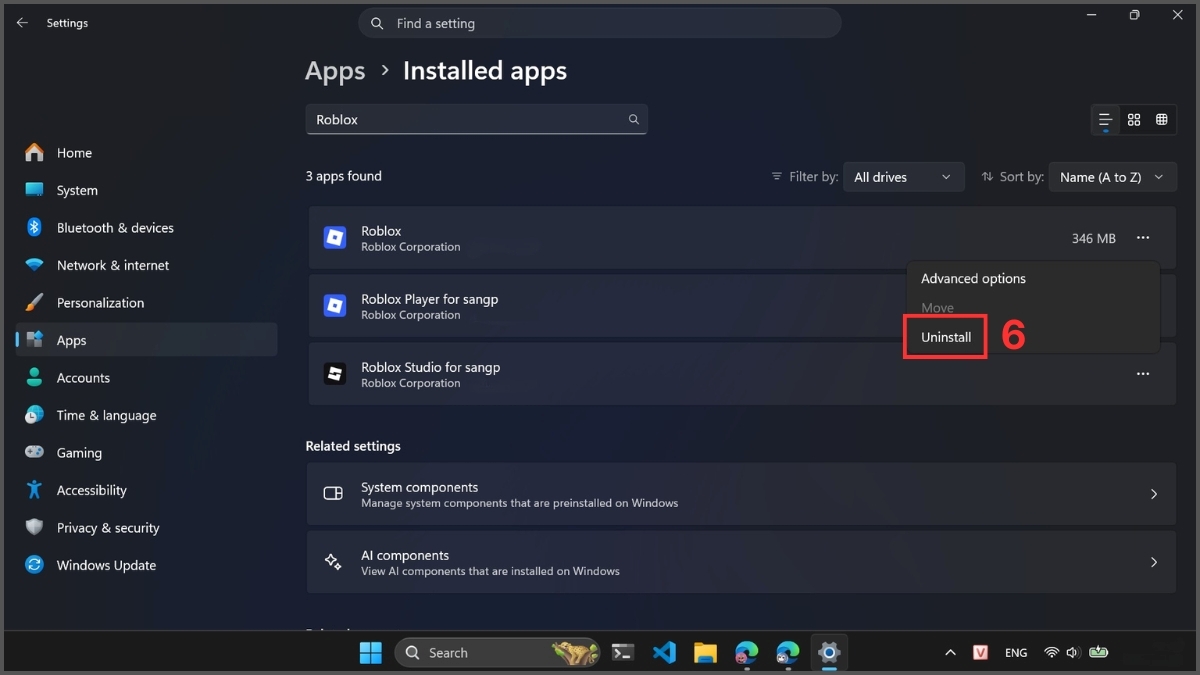Image resolution: width=1200 pixels, height=675 pixels.
Task: Switch to table view layout
Action: click(1162, 120)
